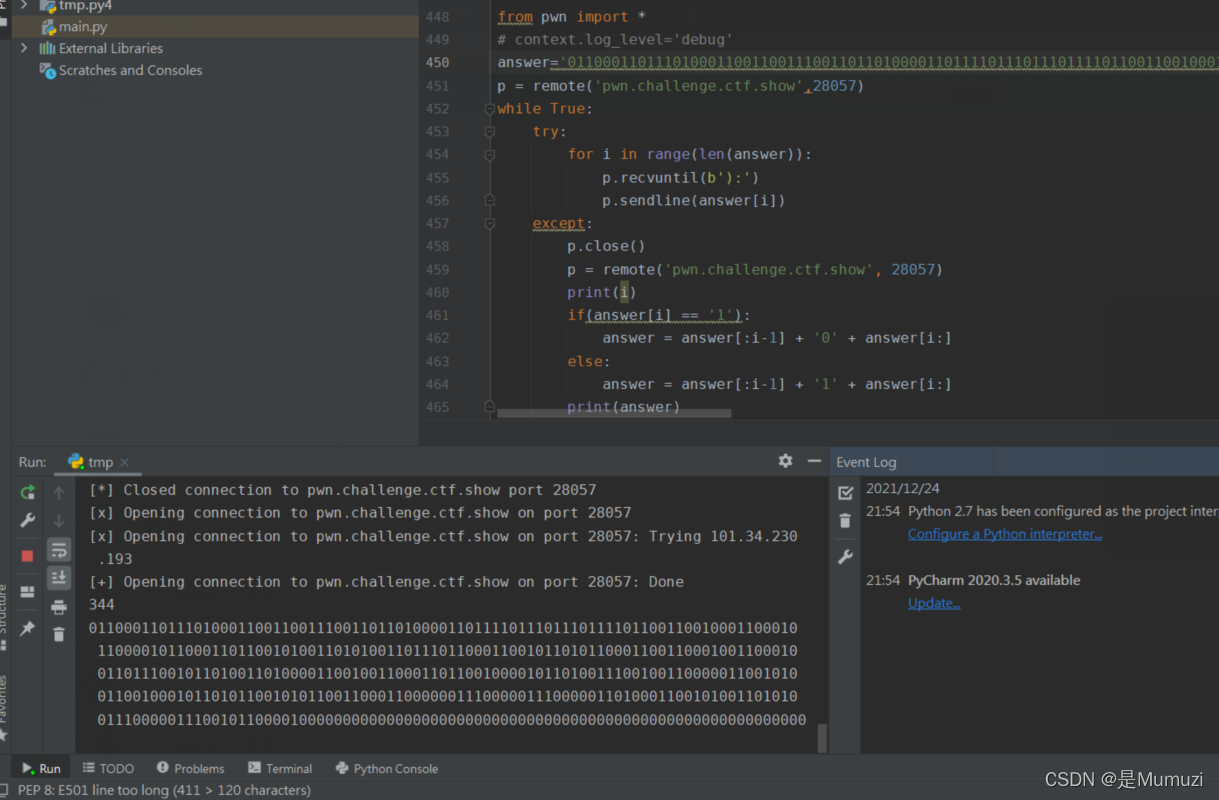Toggle tool window quick access icon
This screenshot has width=1219, height=800.
[6, 790]
